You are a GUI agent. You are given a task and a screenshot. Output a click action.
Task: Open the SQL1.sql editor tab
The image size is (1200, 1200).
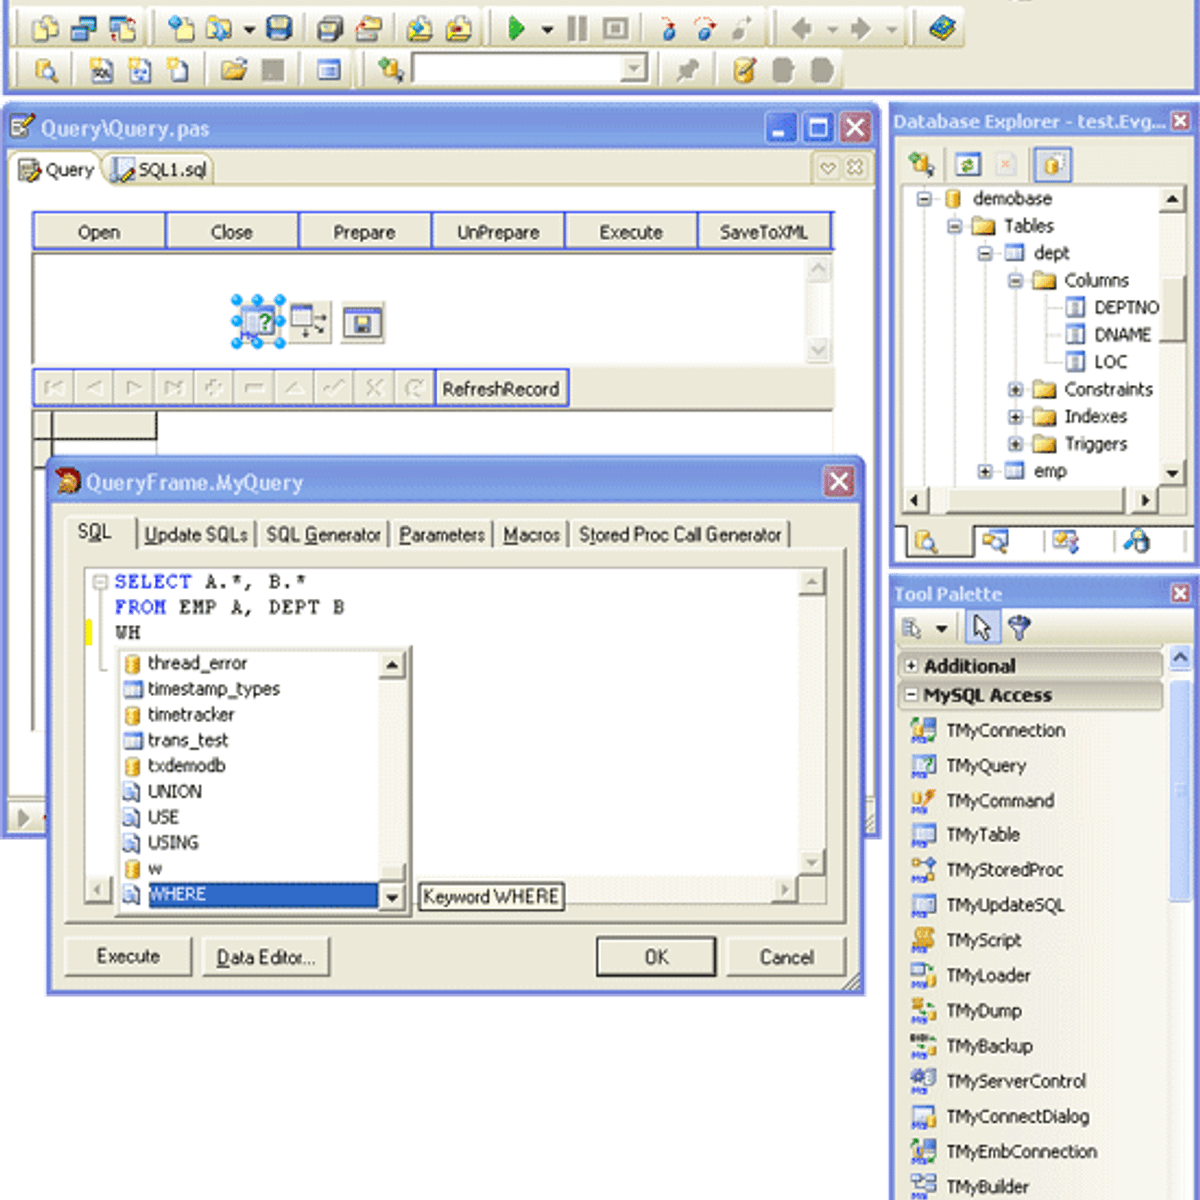click(x=161, y=170)
